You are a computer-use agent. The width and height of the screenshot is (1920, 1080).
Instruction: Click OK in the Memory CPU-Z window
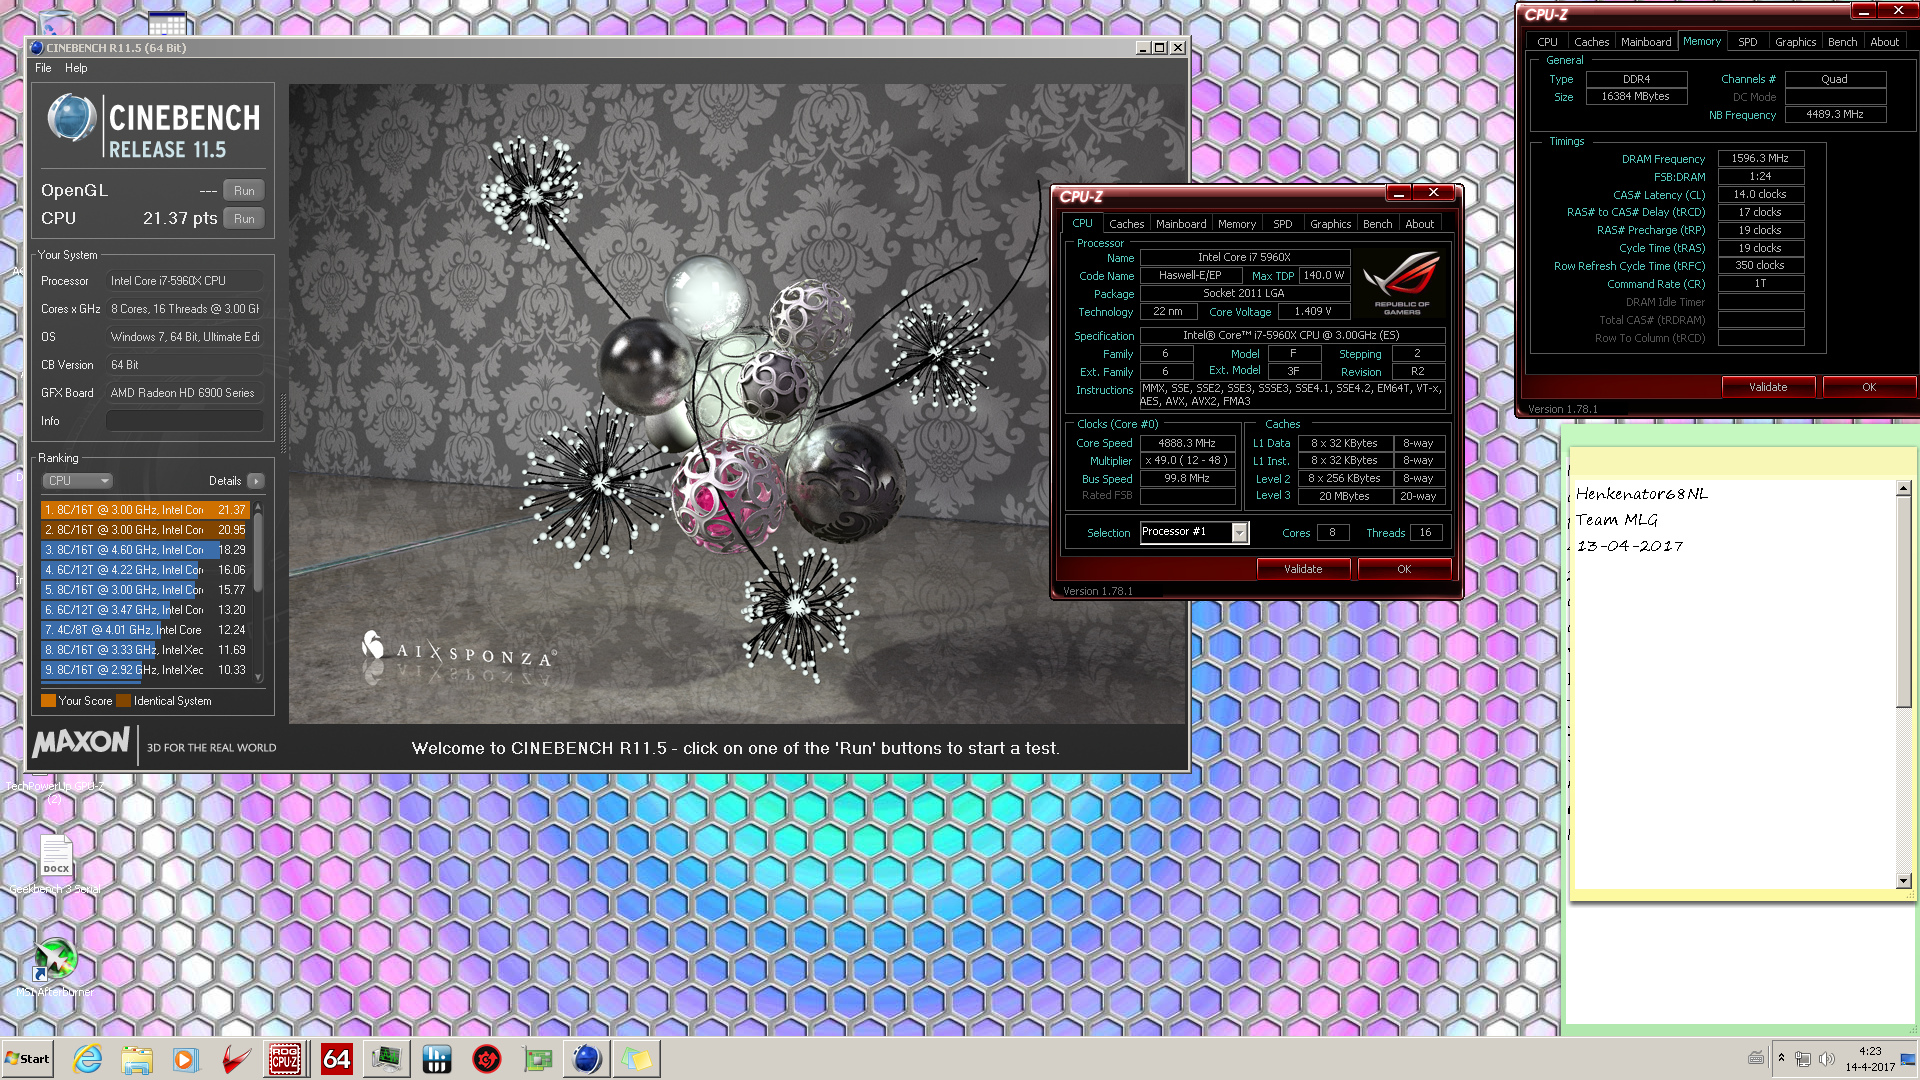point(1869,387)
